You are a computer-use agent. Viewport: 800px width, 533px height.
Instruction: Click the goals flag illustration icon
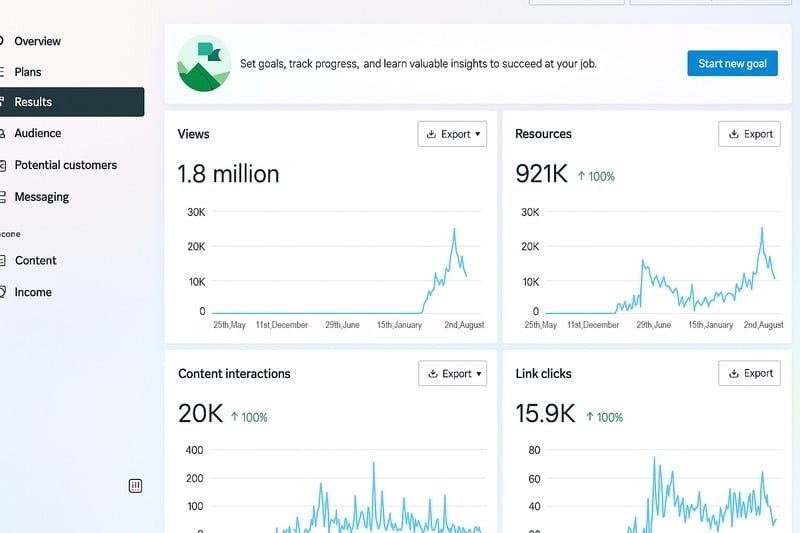pyautogui.click(x=203, y=63)
